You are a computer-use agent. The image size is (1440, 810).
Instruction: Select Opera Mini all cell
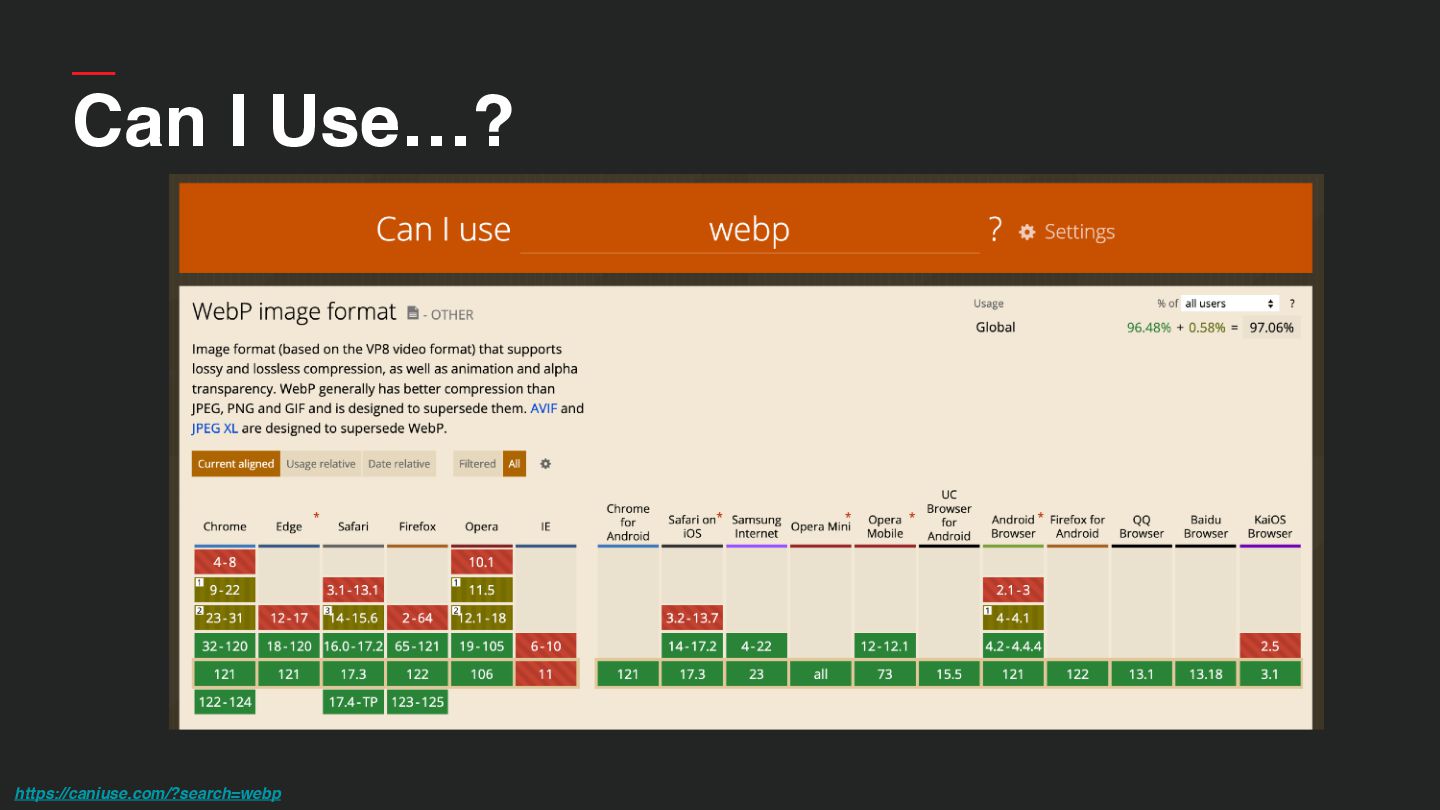click(x=821, y=674)
